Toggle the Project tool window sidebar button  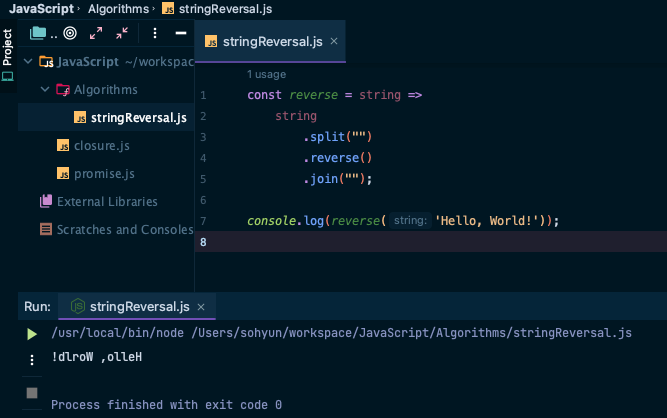click(x=7, y=55)
